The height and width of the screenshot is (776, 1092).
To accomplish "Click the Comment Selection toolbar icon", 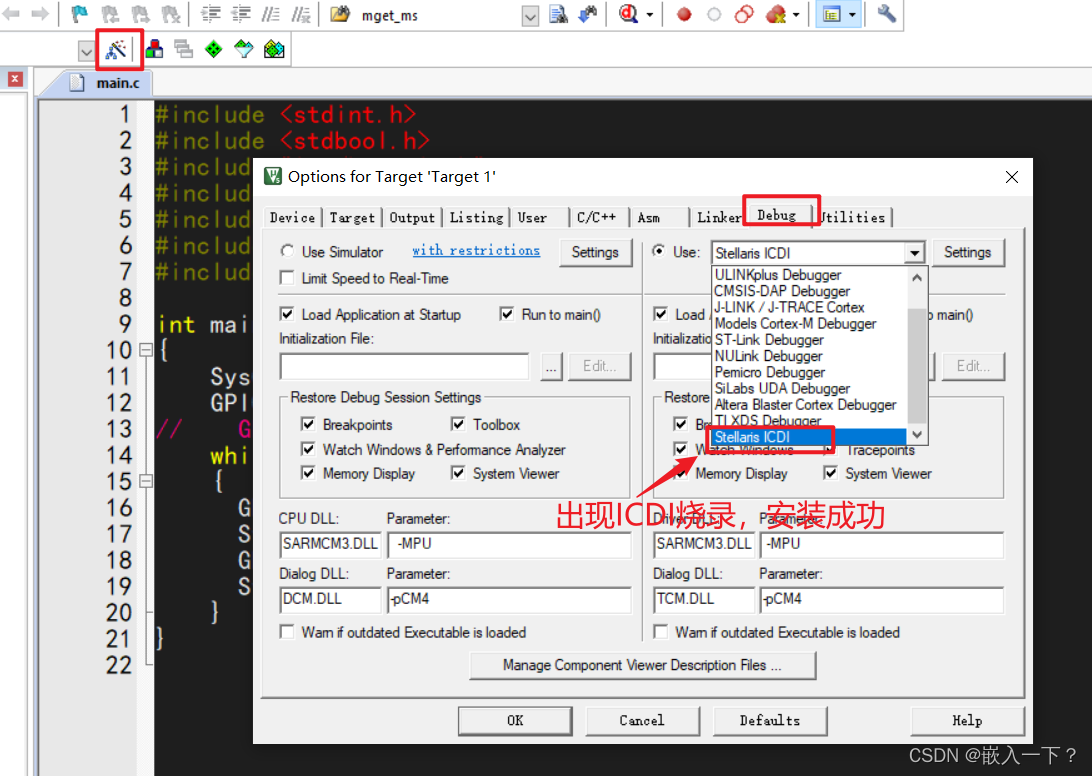I will point(271,13).
